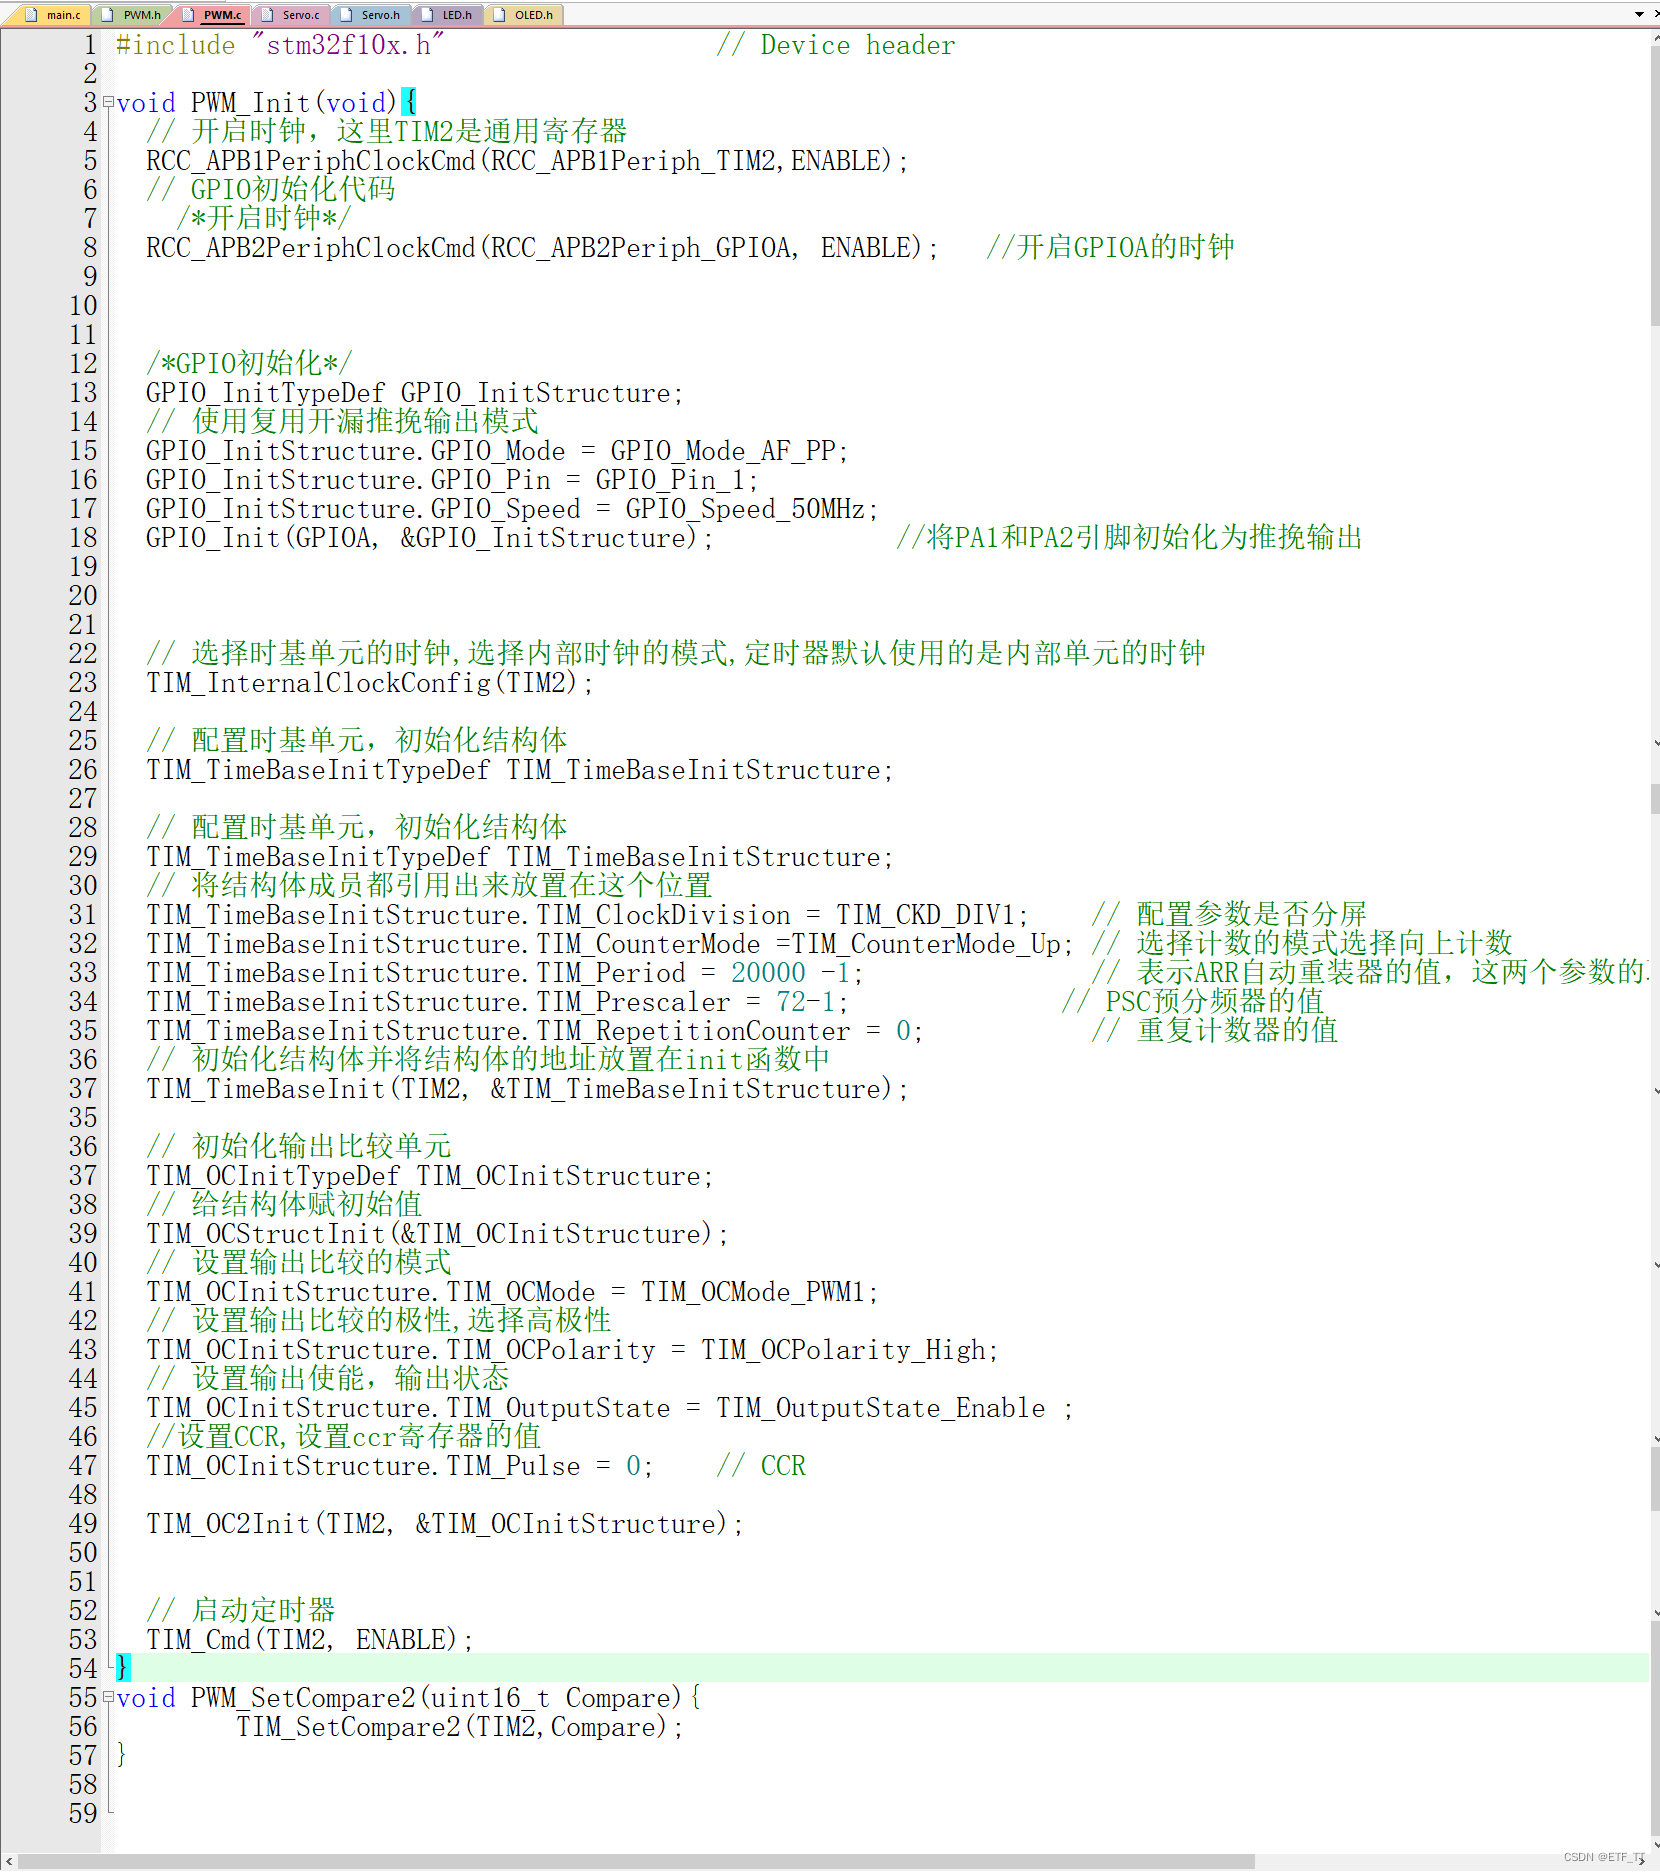Click TIM_OCMode_PWM1 on line 41
The width and height of the screenshot is (1660, 1872).
tap(753, 1292)
